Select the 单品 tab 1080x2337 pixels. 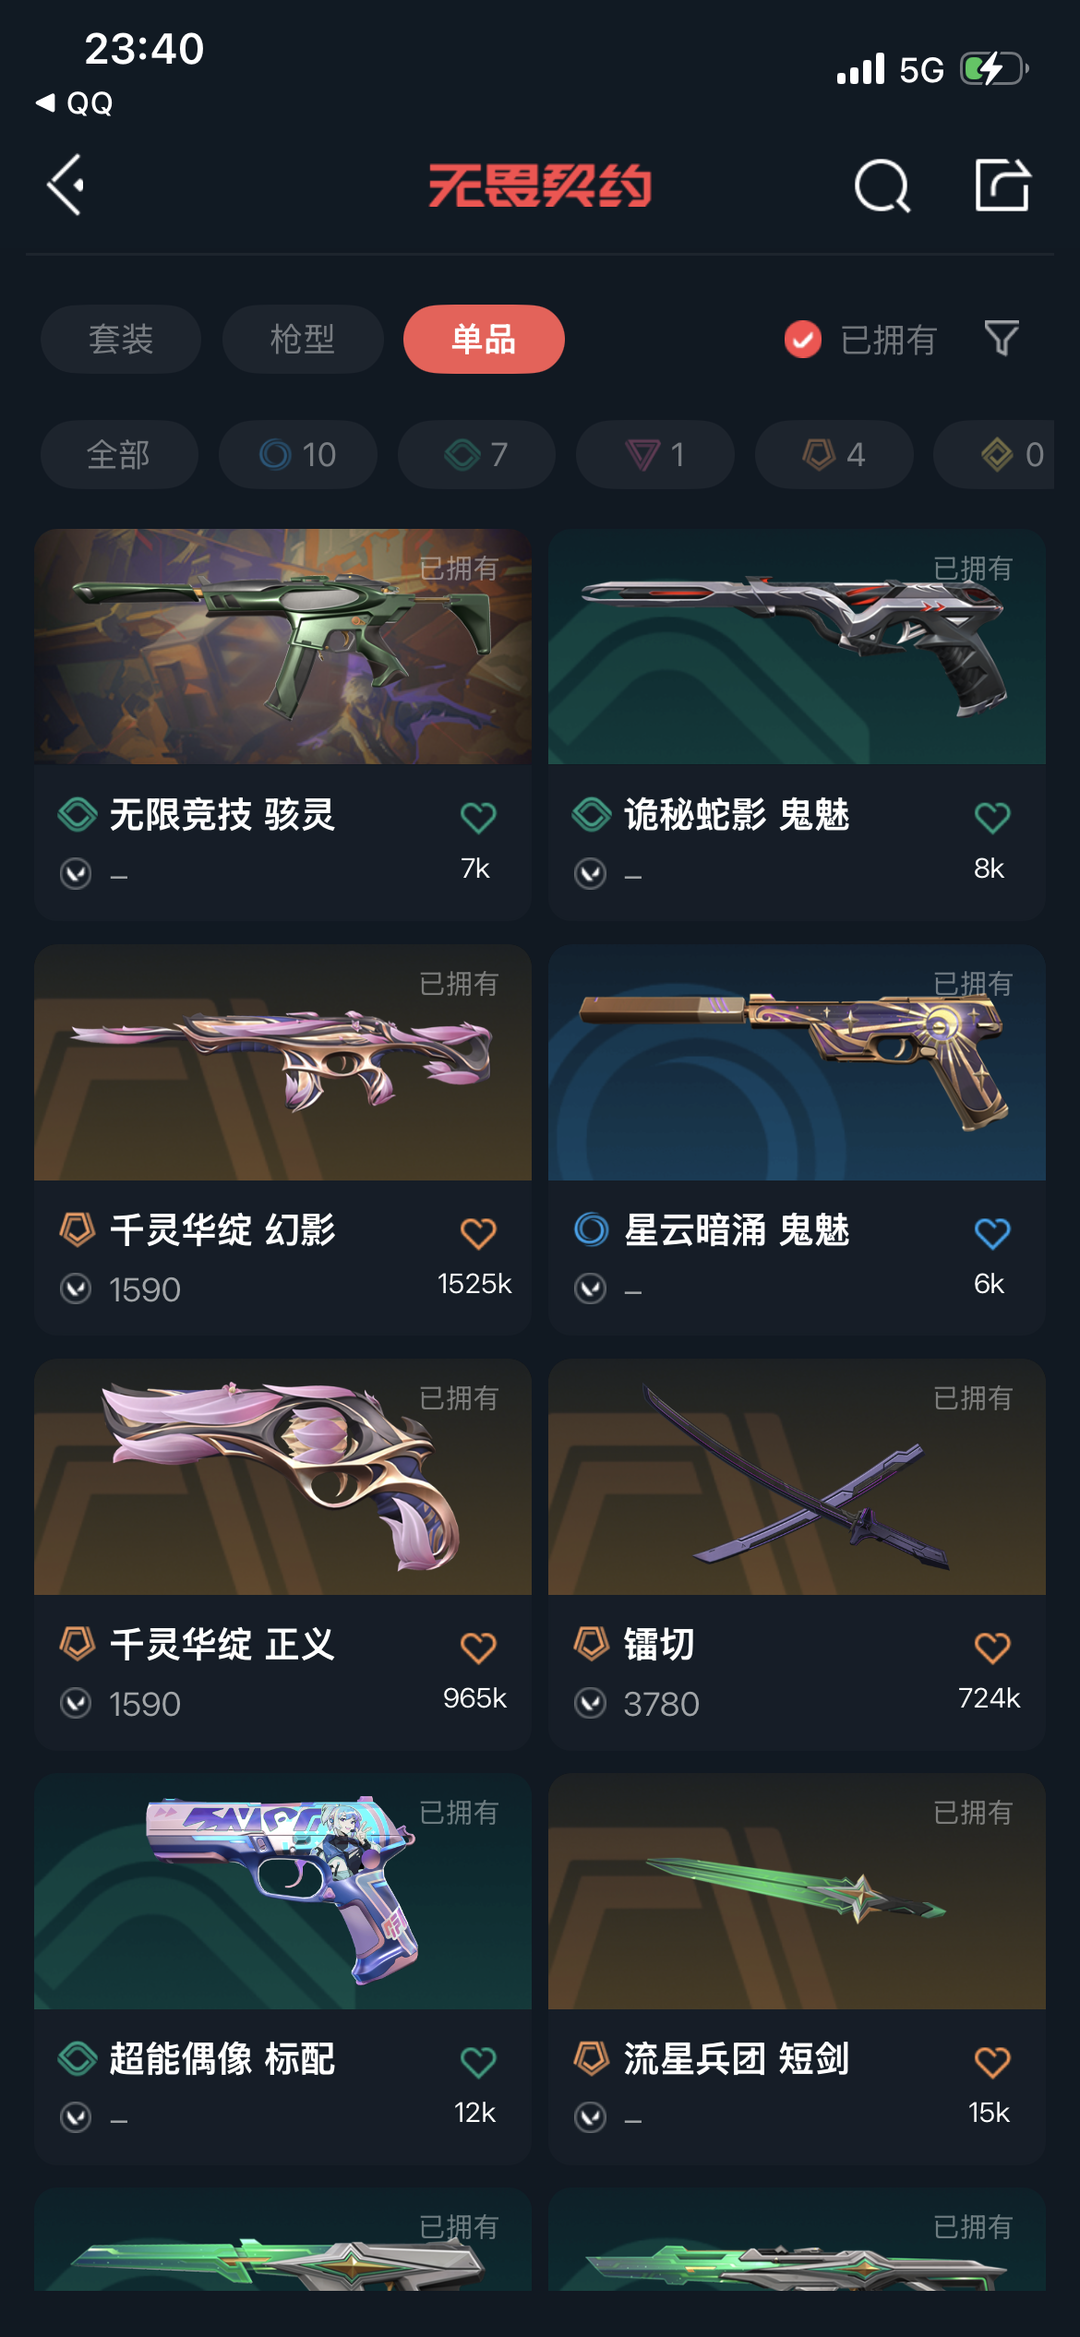point(484,339)
